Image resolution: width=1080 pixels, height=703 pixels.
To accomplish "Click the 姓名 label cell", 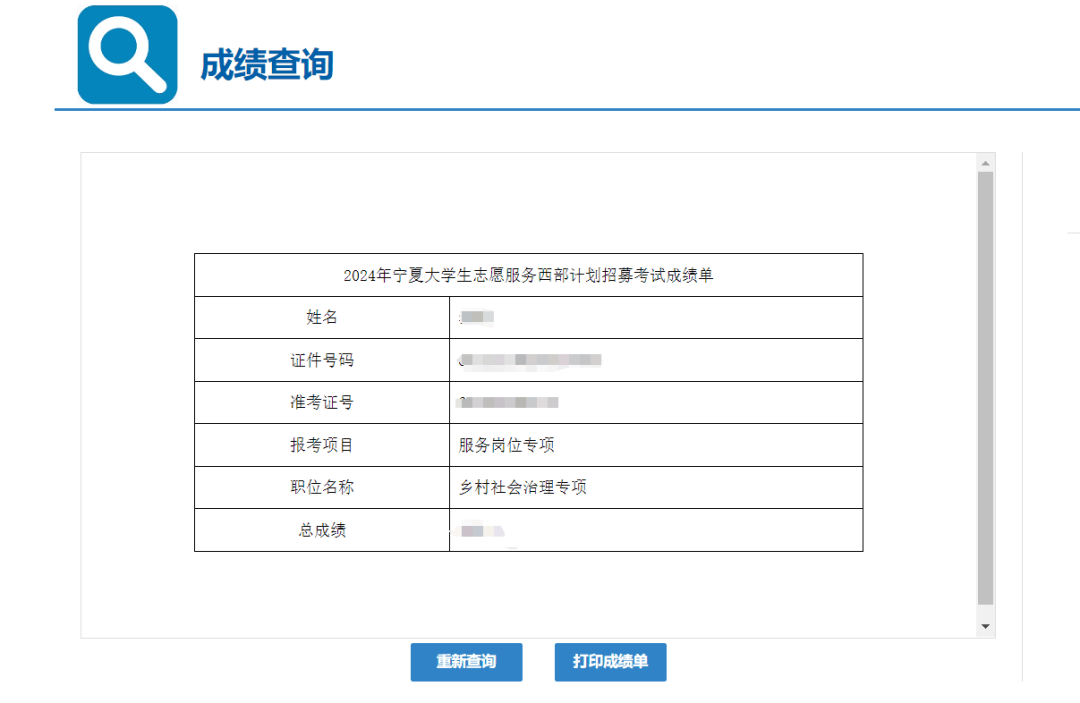I will (x=322, y=317).
